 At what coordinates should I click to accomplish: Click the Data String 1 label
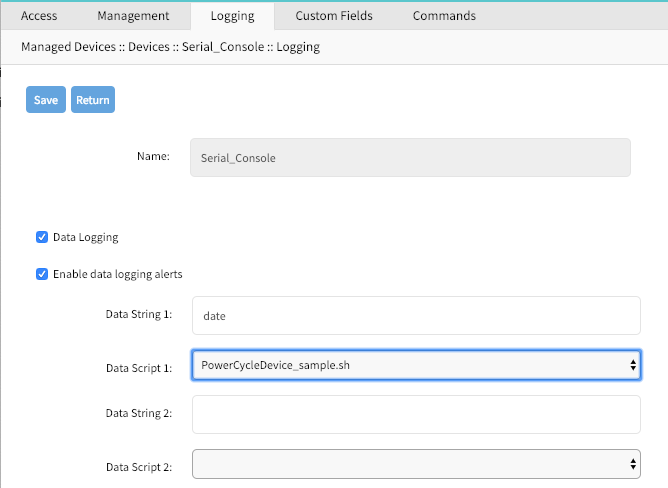click(x=139, y=315)
